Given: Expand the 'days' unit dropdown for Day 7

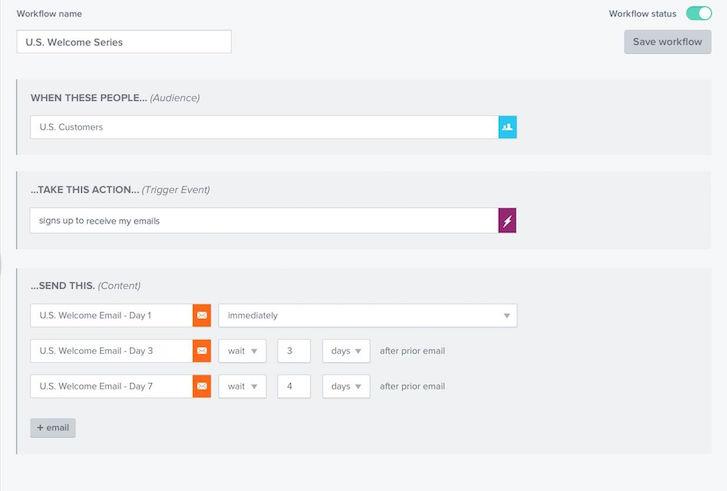Looking at the screenshot, I should point(346,386).
